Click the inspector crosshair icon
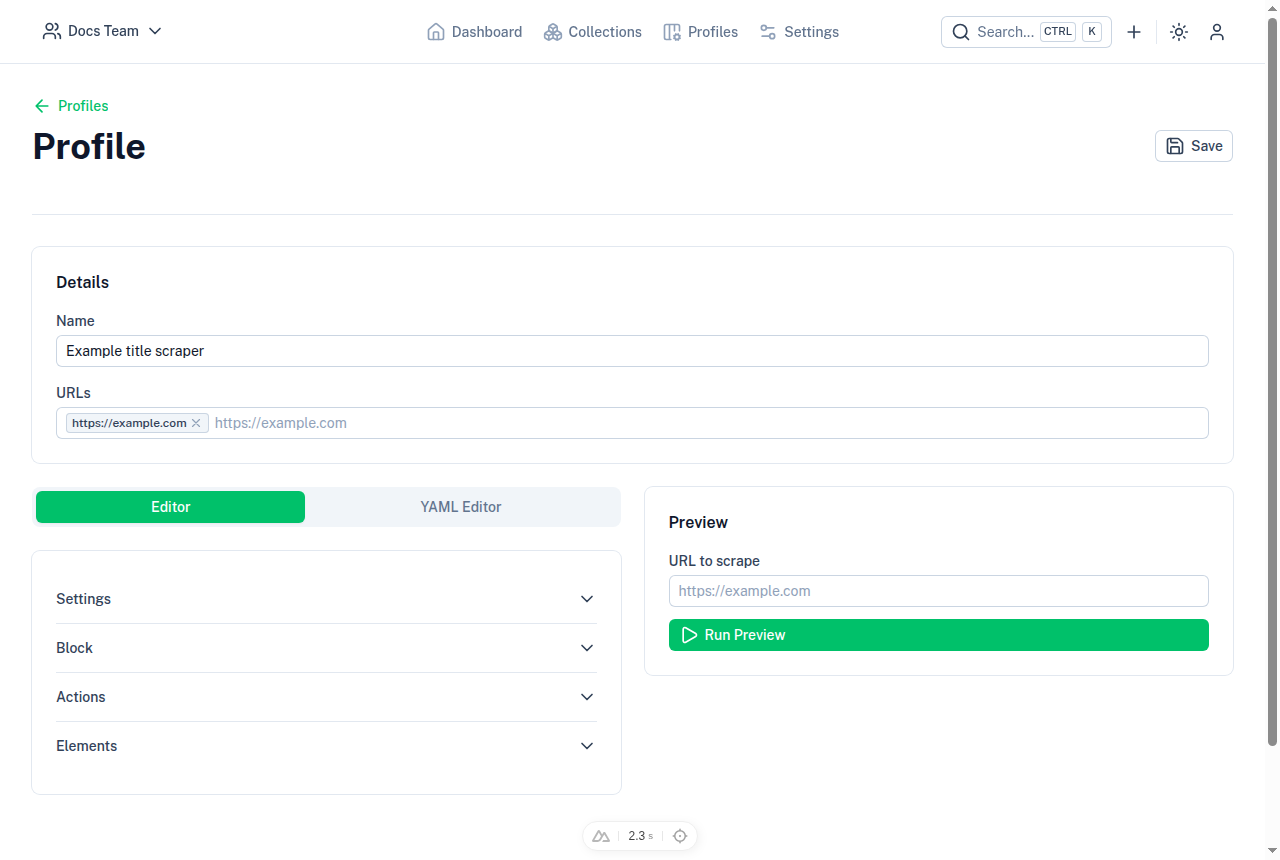Screen dimensions: 1280x860 [x=680, y=836]
